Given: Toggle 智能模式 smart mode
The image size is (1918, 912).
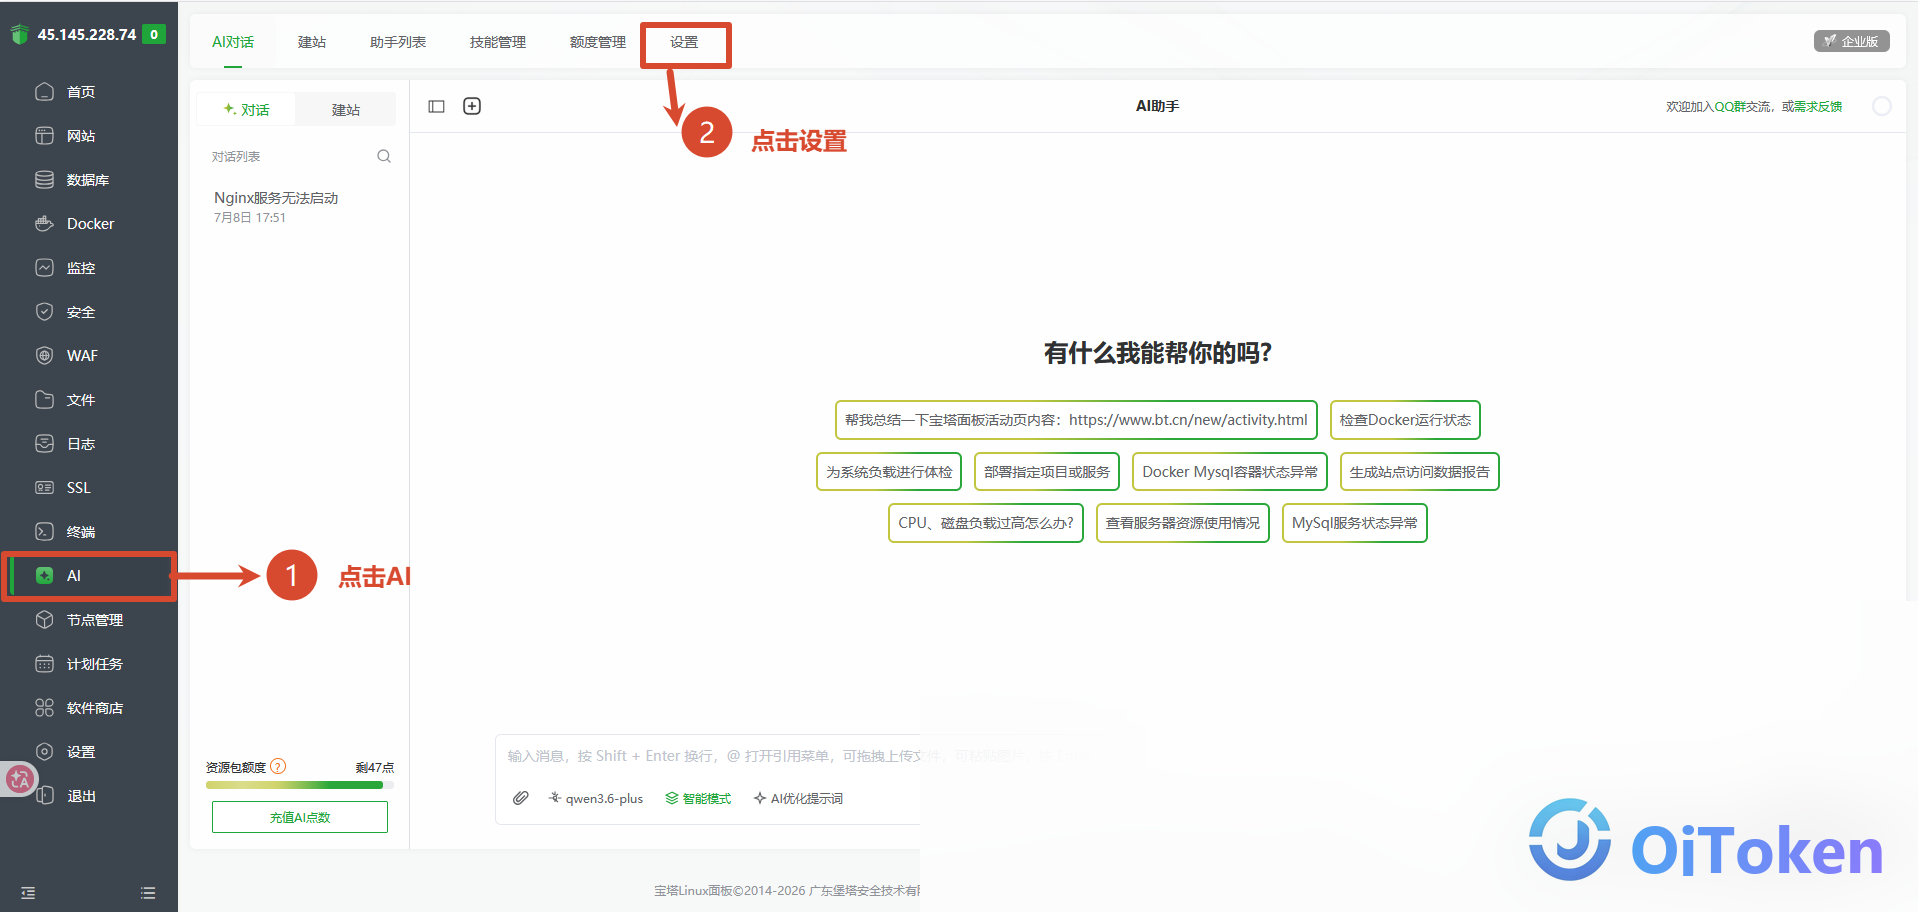Looking at the screenshot, I should (698, 798).
